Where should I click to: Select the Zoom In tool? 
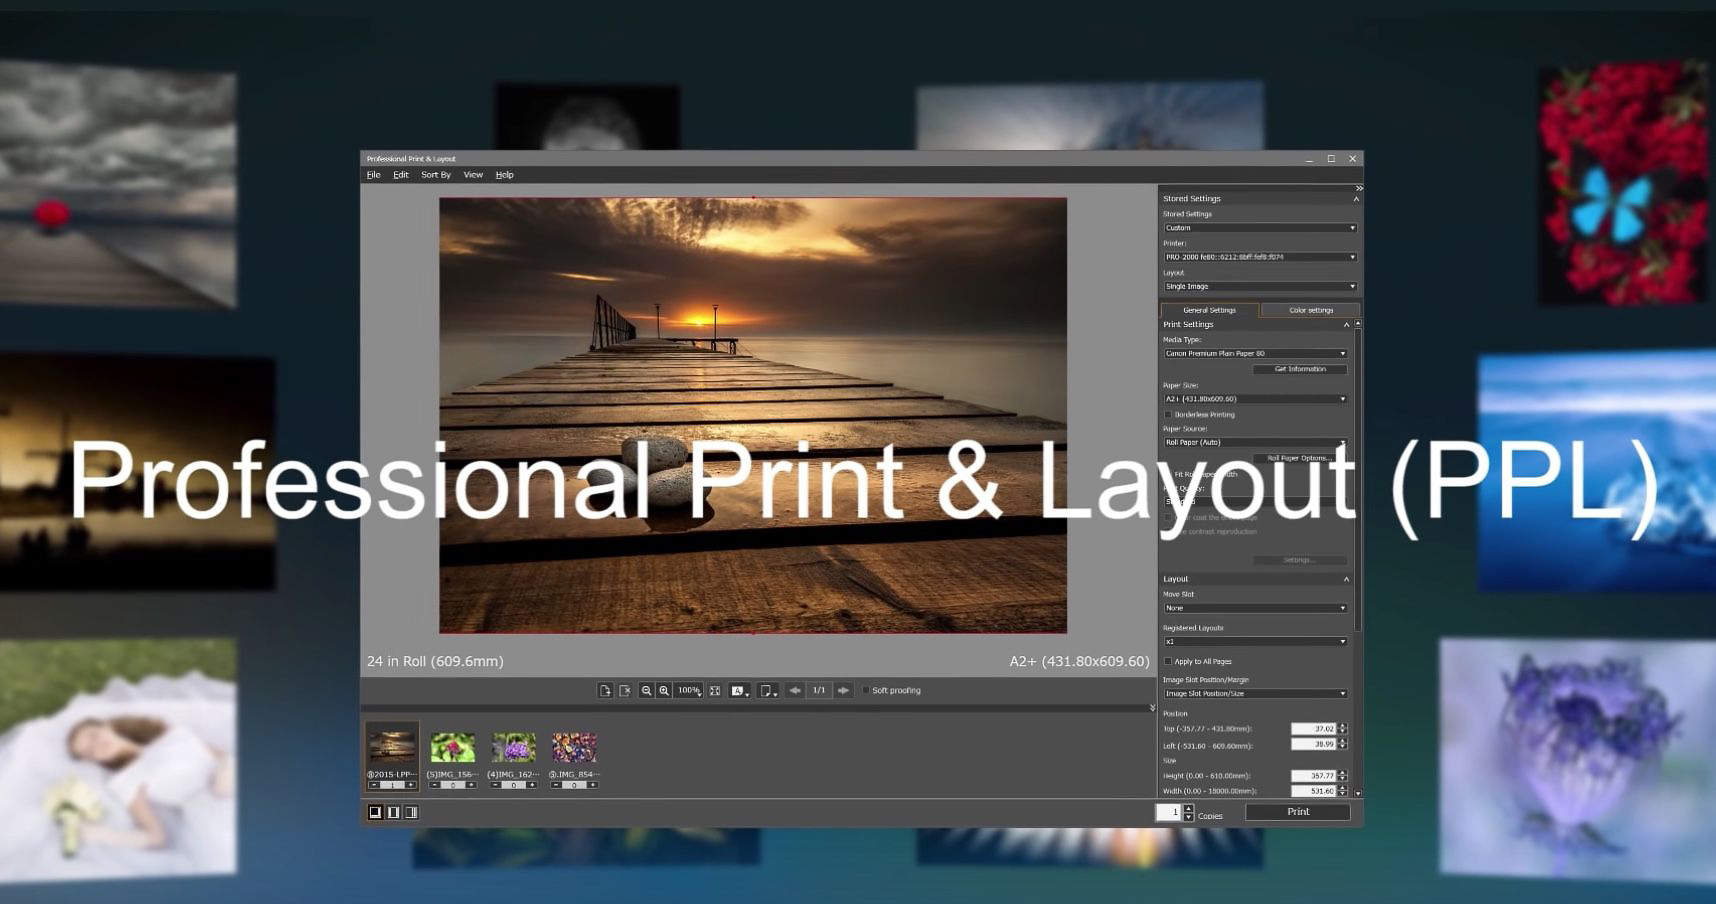663,690
